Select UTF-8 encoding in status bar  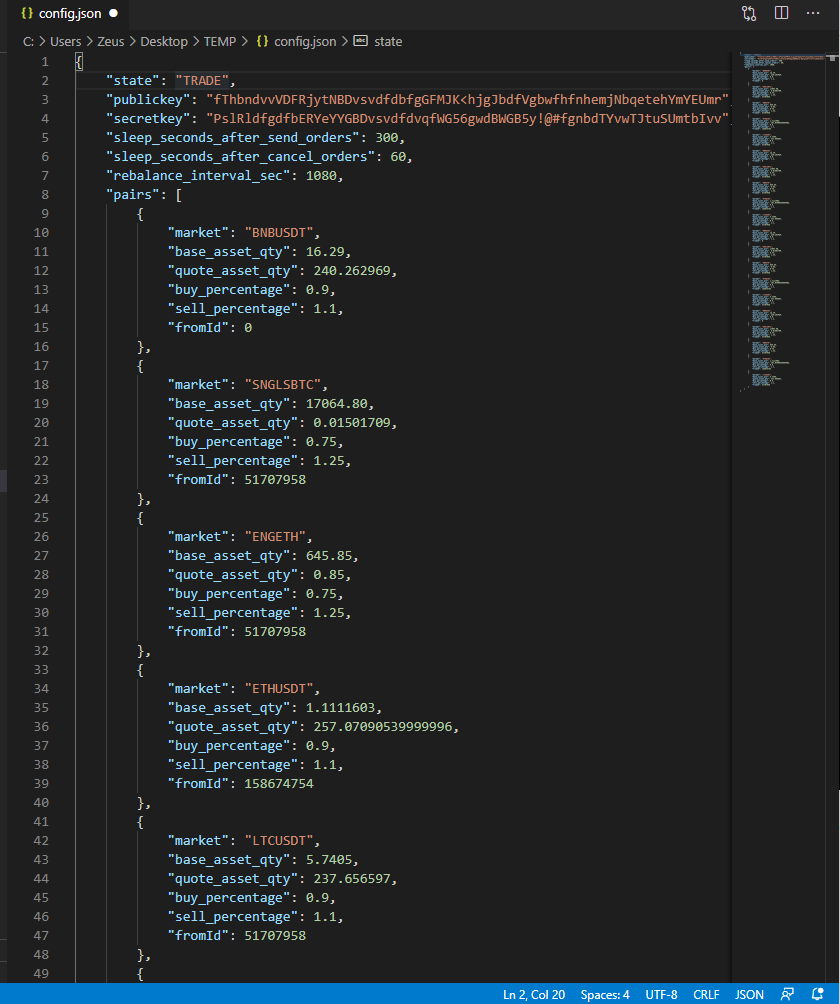coord(661,994)
